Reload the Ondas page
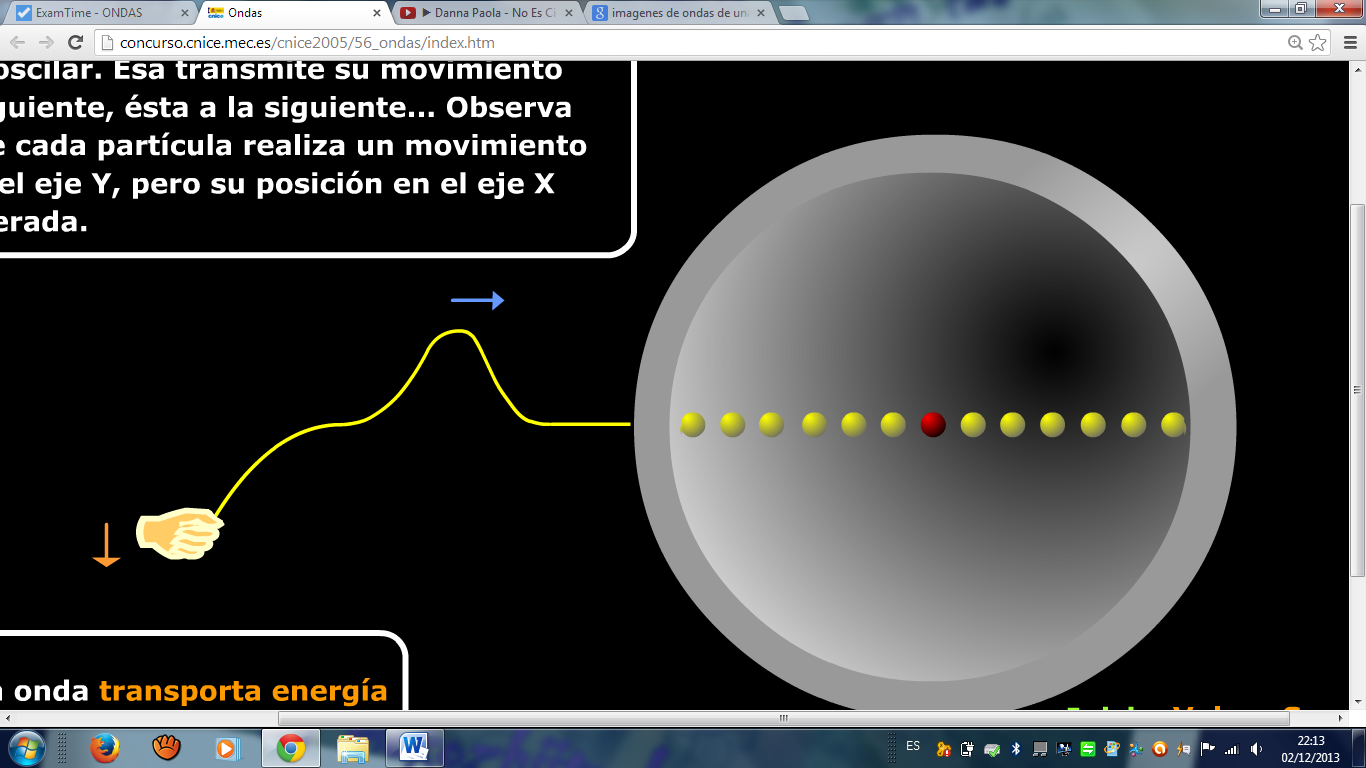The image size is (1366, 768). [x=75, y=43]
